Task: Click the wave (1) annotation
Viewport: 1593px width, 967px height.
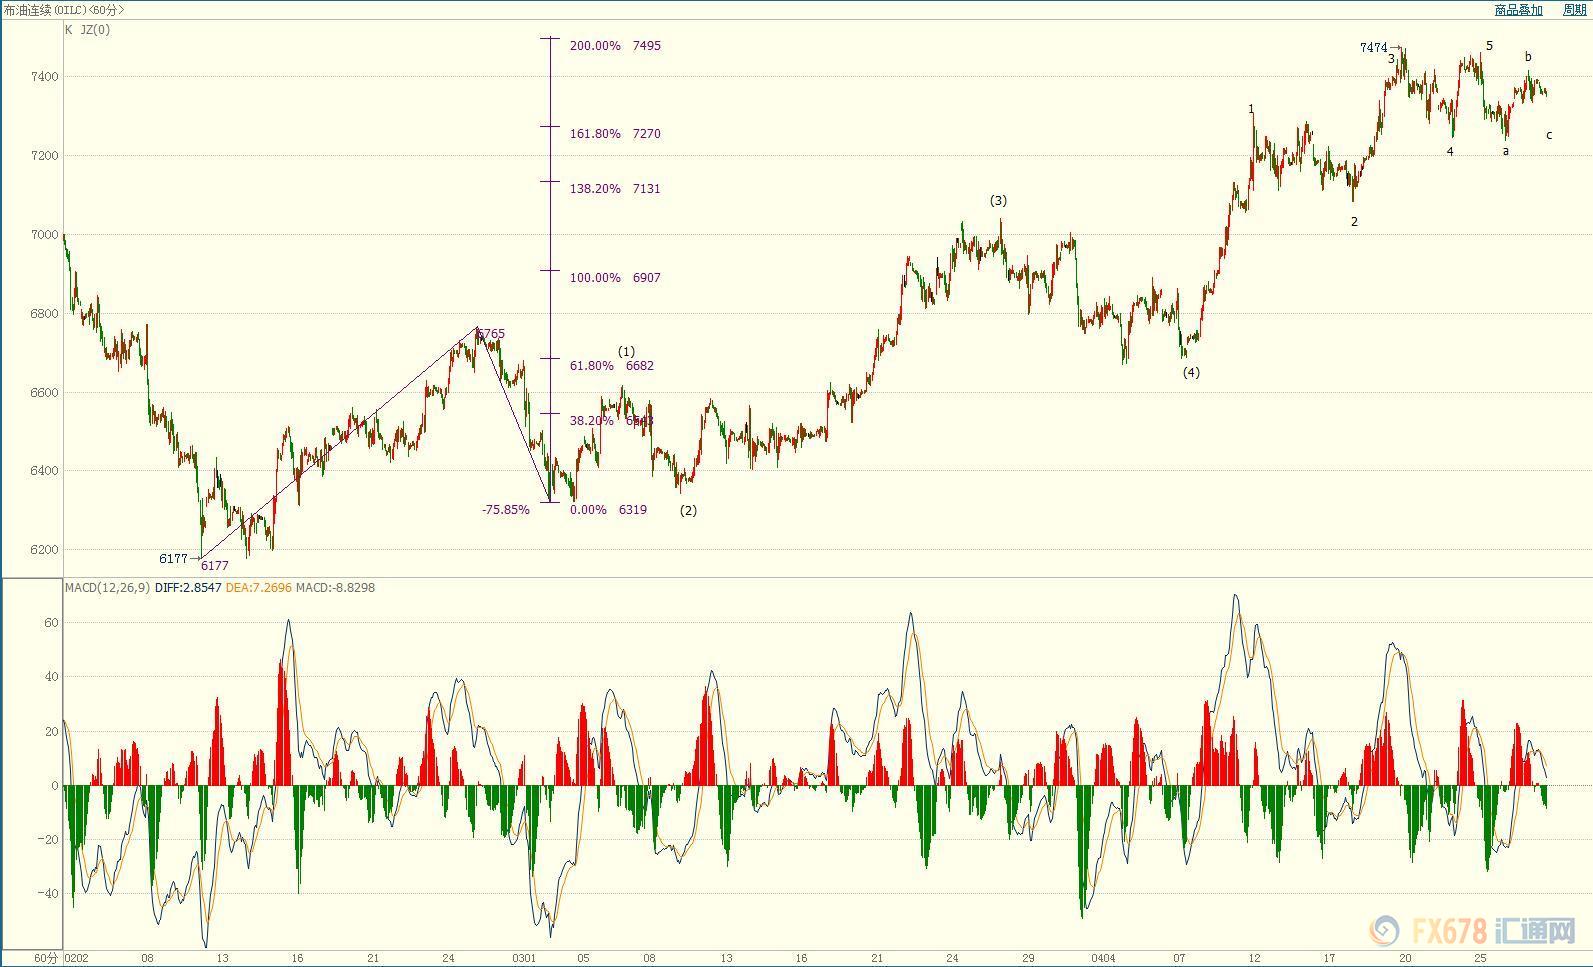Action: (626, 352)
